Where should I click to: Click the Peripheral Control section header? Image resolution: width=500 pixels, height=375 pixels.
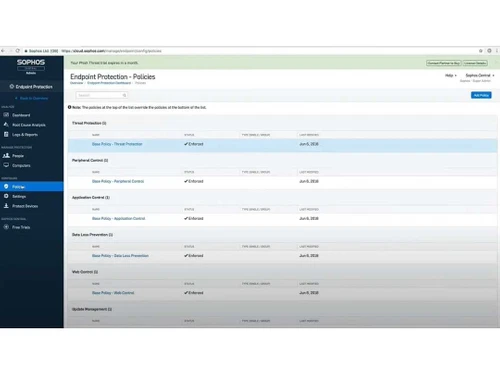tap(90, 160)
